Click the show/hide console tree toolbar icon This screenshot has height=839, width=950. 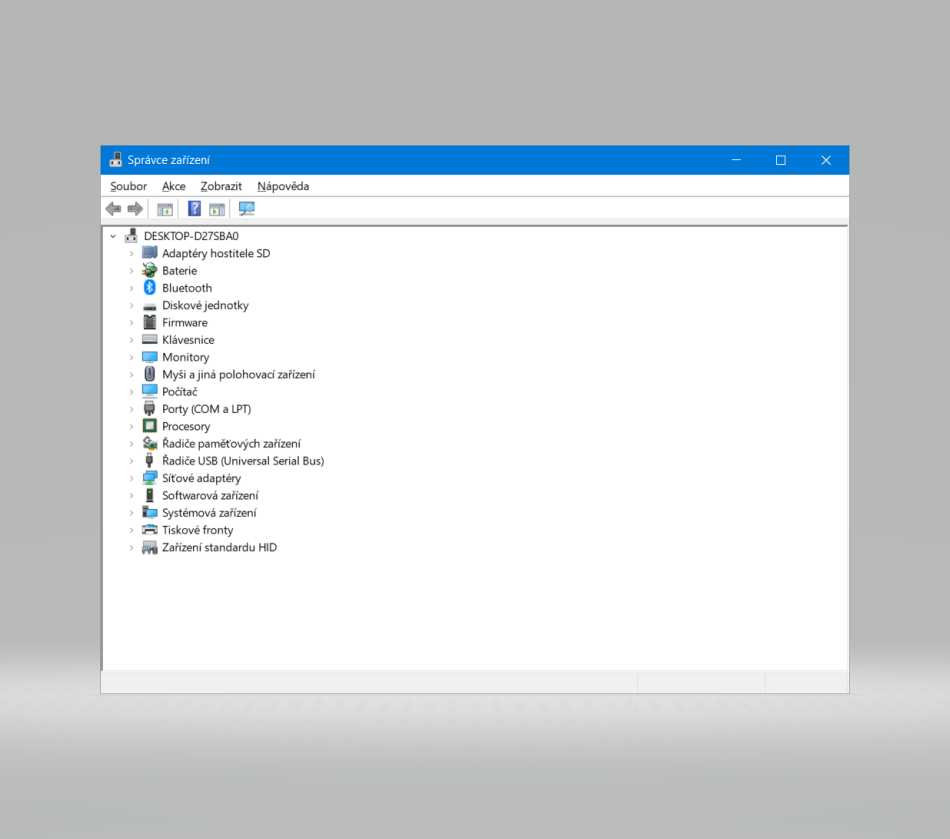(x=165, y=209)
